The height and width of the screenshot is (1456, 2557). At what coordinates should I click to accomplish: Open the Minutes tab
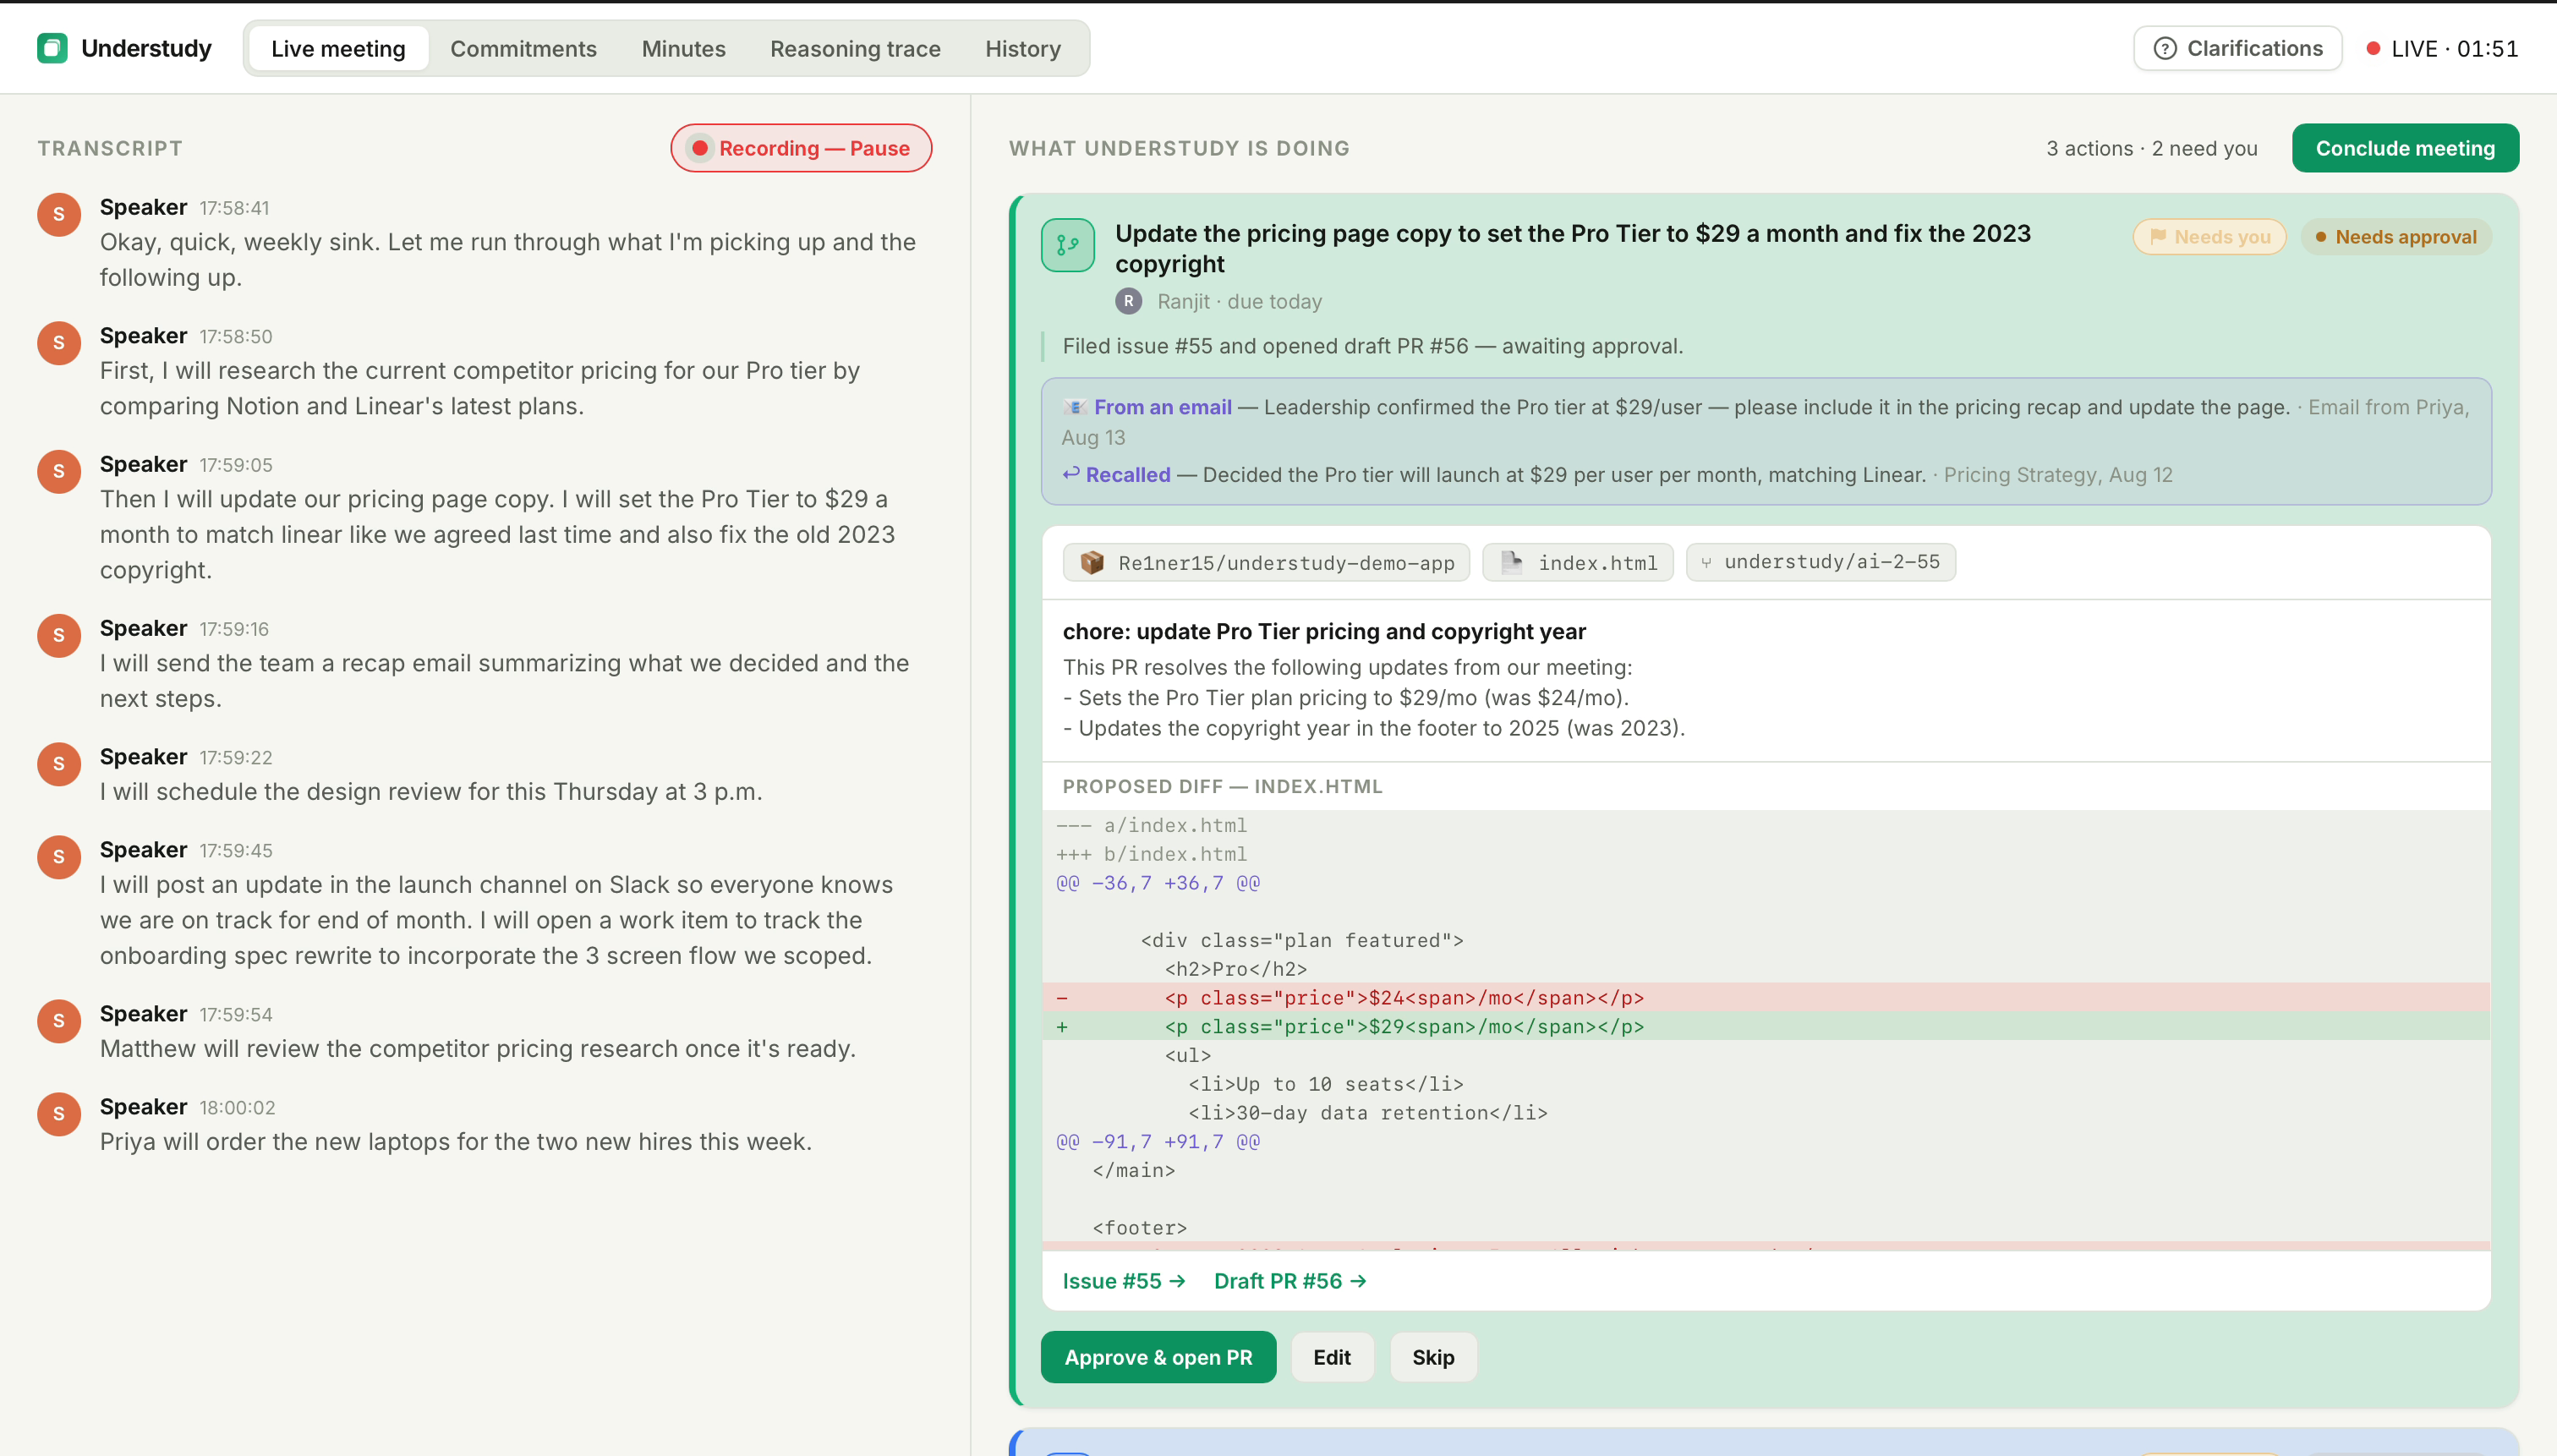683,49
